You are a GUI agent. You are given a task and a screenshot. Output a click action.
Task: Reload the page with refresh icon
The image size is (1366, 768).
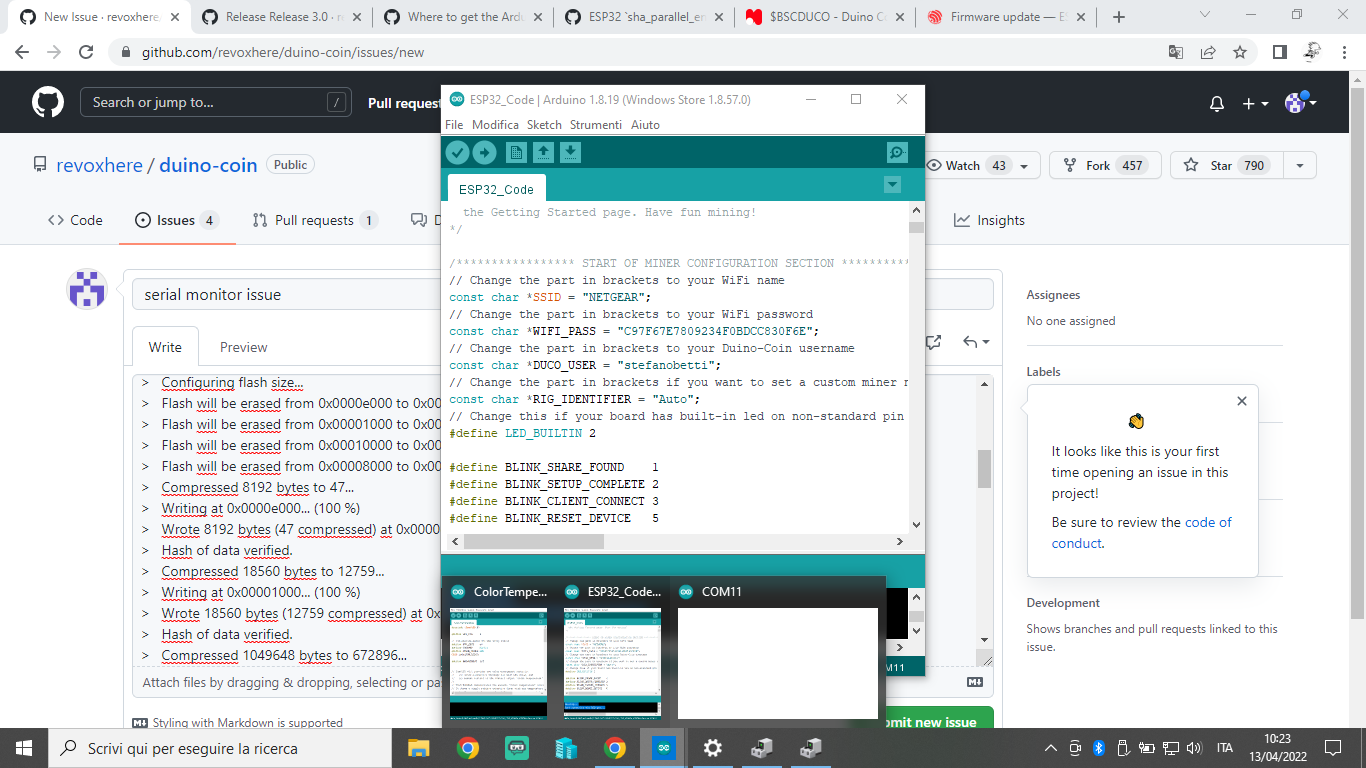86,52
